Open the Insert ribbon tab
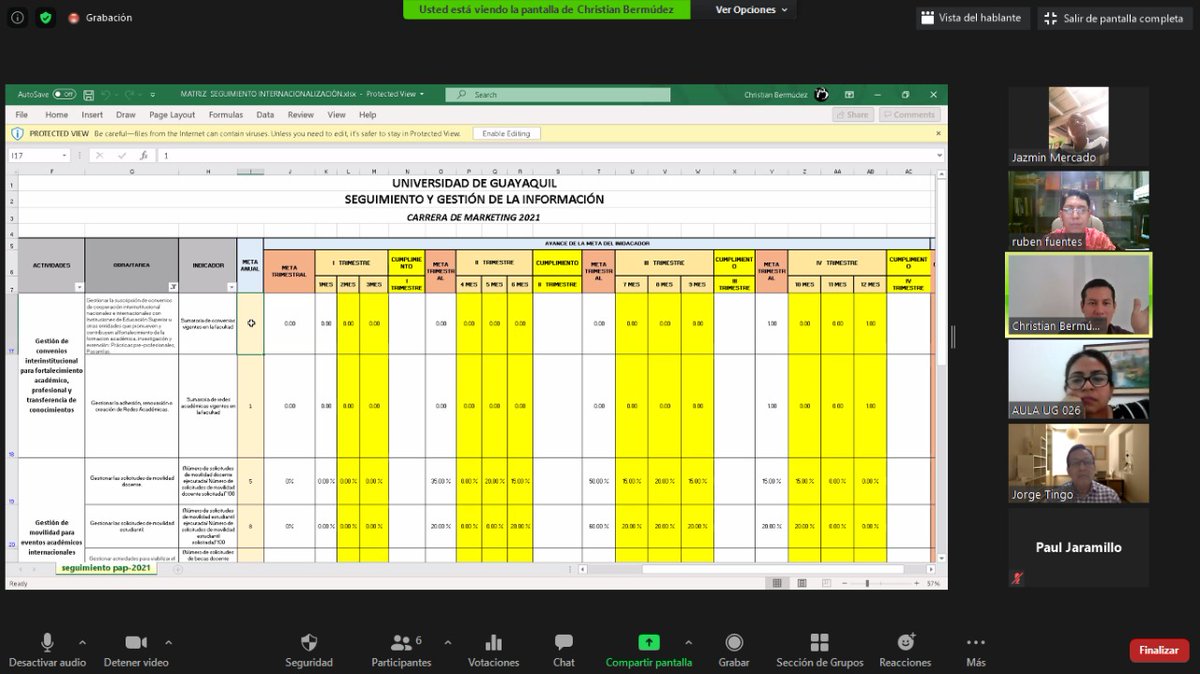 click(92, 115)
